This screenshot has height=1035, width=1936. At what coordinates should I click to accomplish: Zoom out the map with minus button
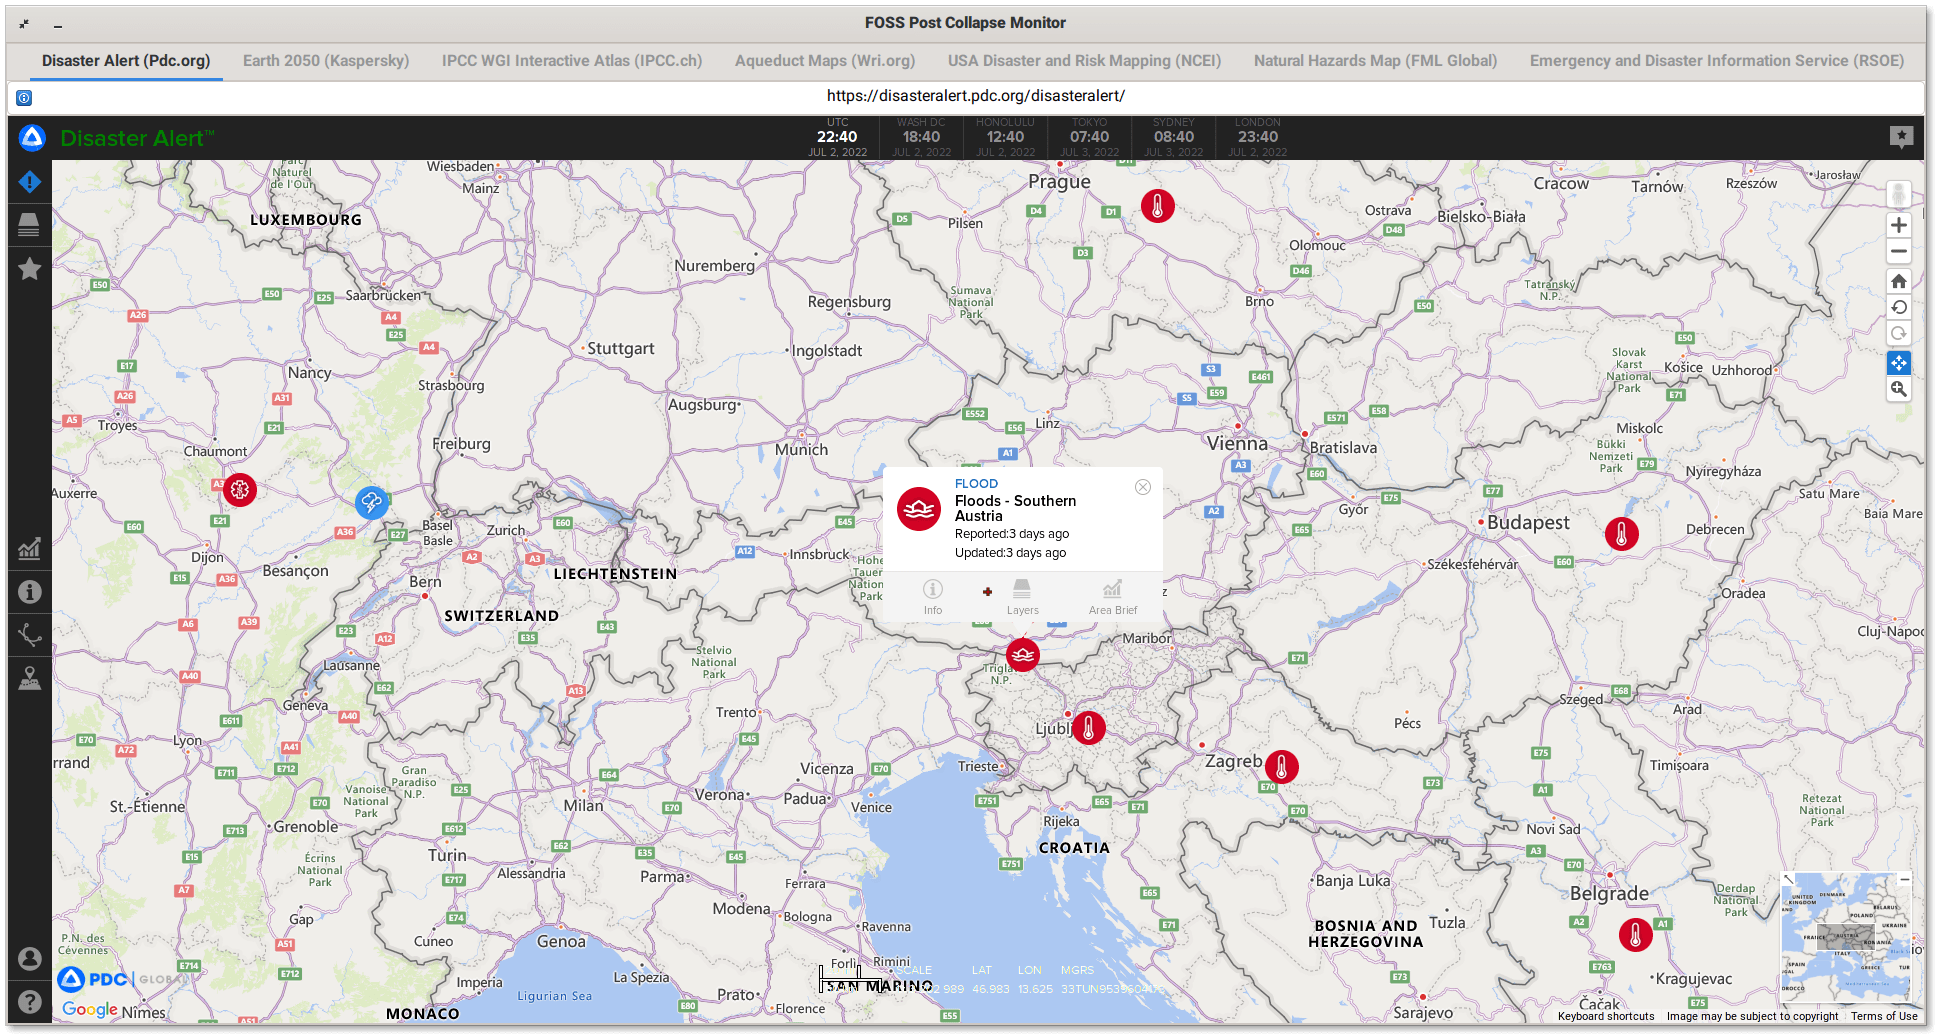1899,251
